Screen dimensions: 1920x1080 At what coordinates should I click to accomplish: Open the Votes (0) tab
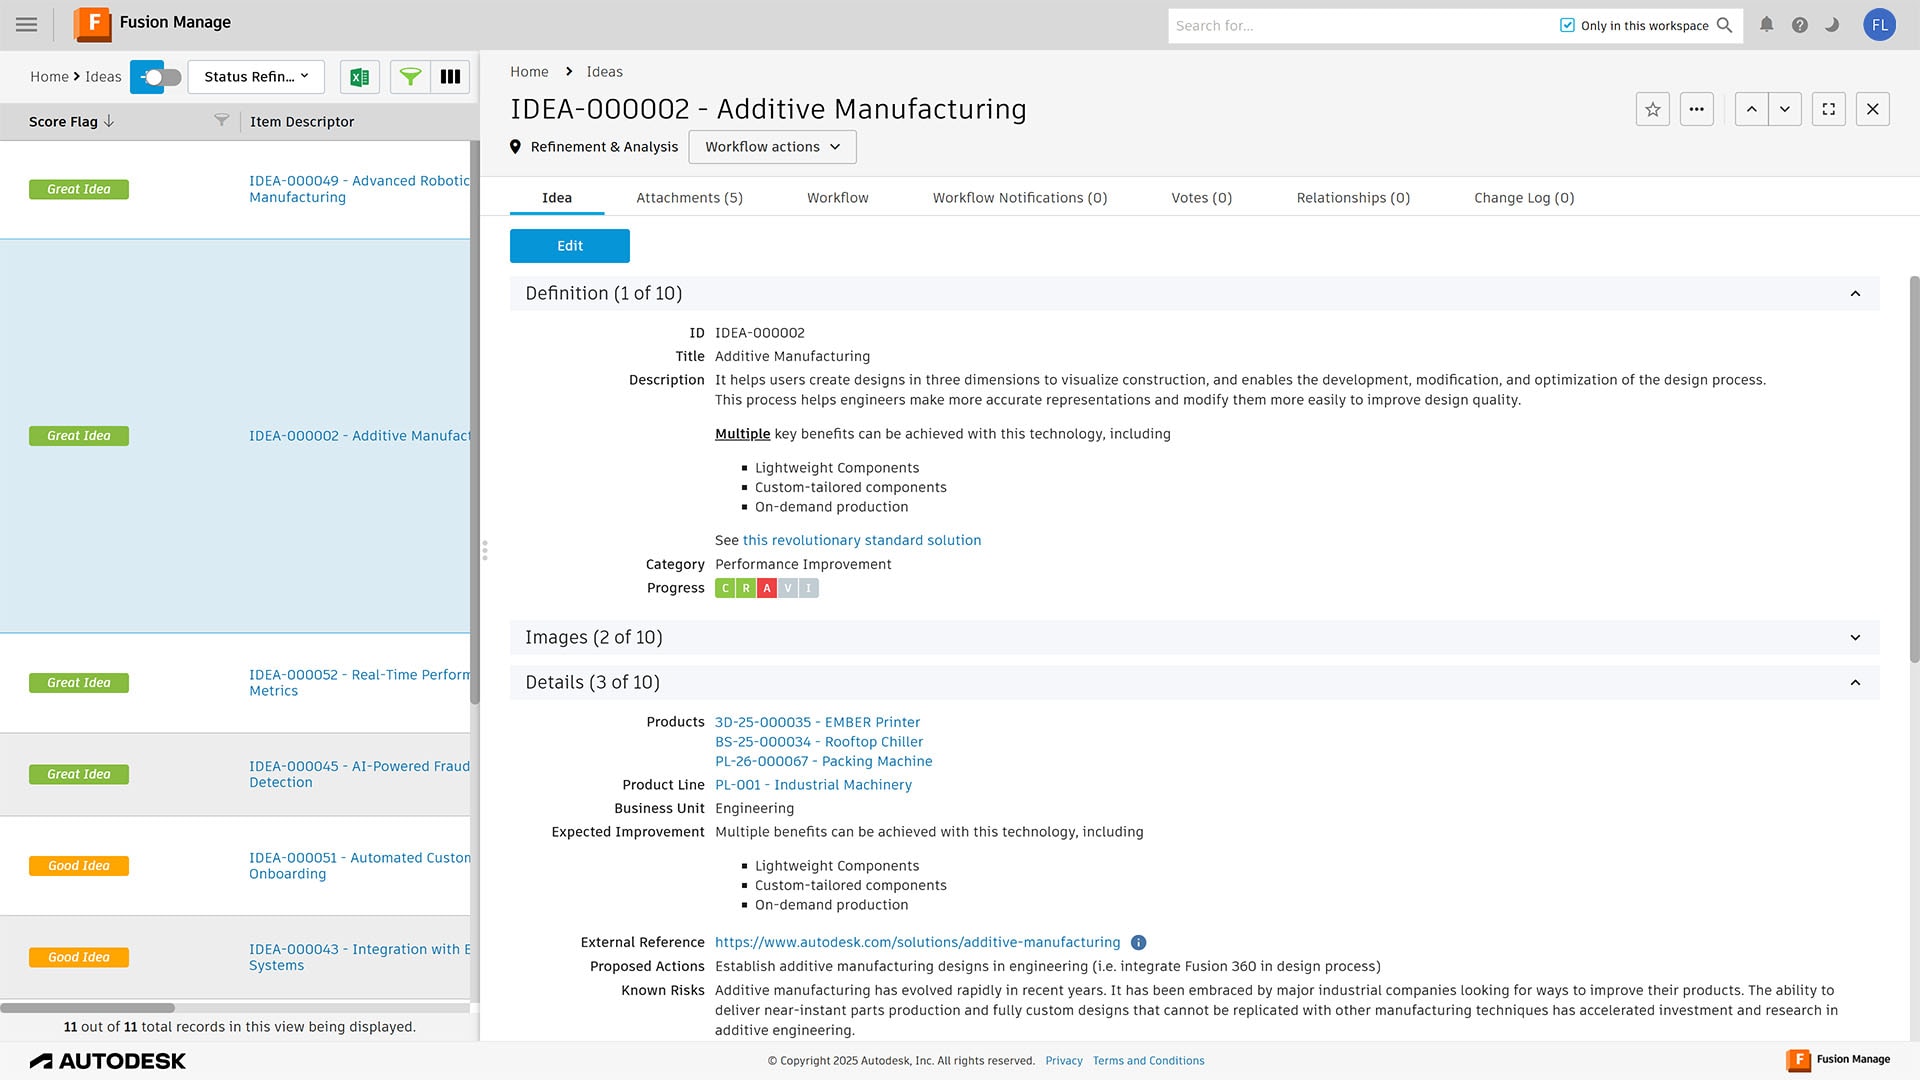1201,198
